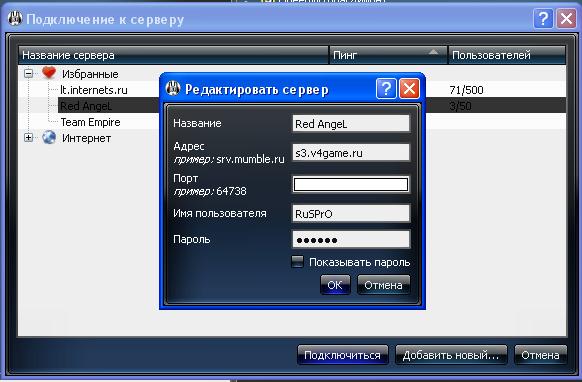Screen dimensions: 582x382
Task: Click the Mumble icon in the edit server dialog title
Action: (173, 88)
